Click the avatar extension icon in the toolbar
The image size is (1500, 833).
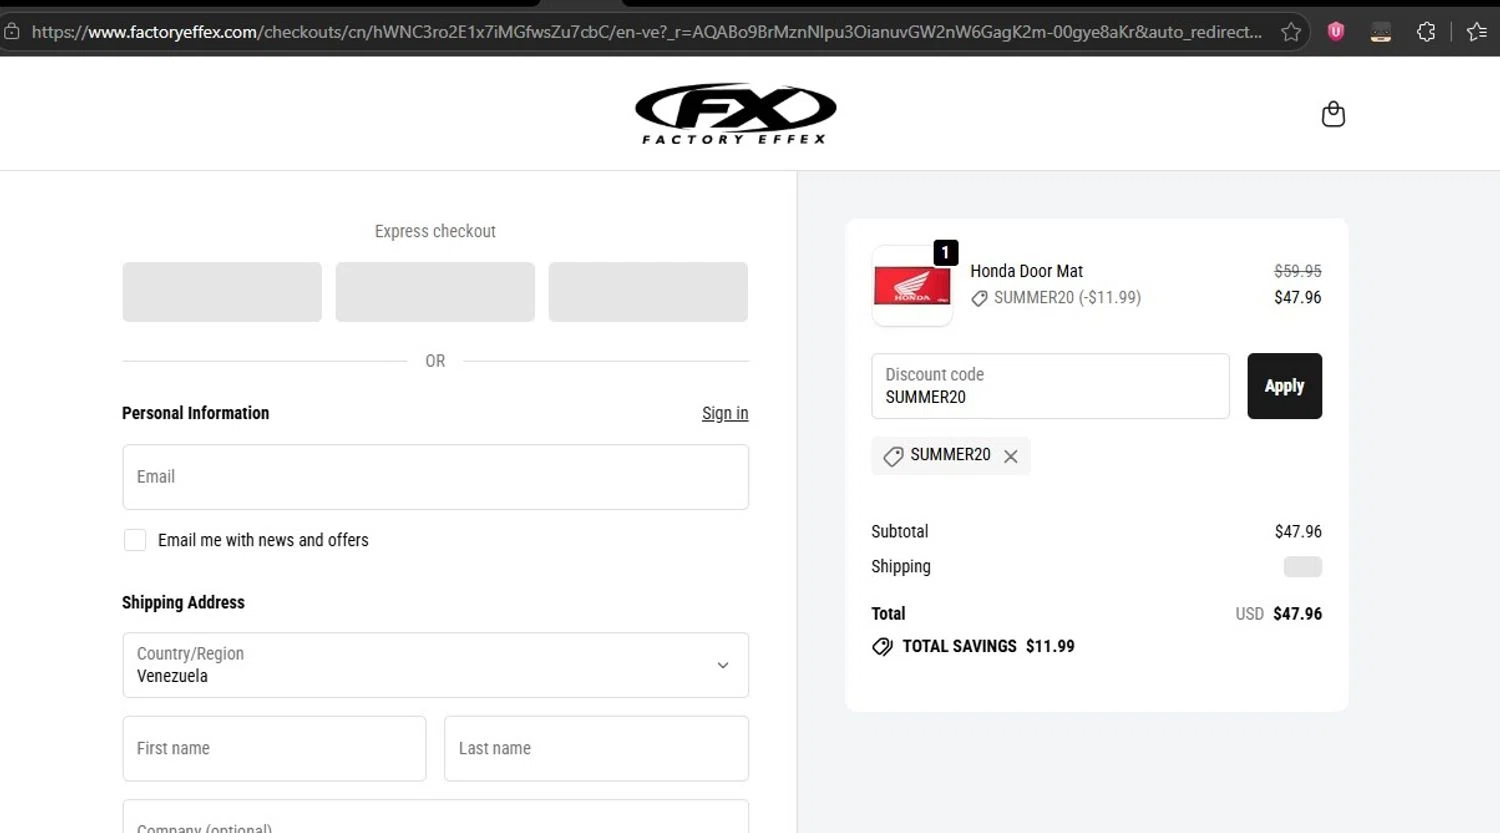point(1381,32)
